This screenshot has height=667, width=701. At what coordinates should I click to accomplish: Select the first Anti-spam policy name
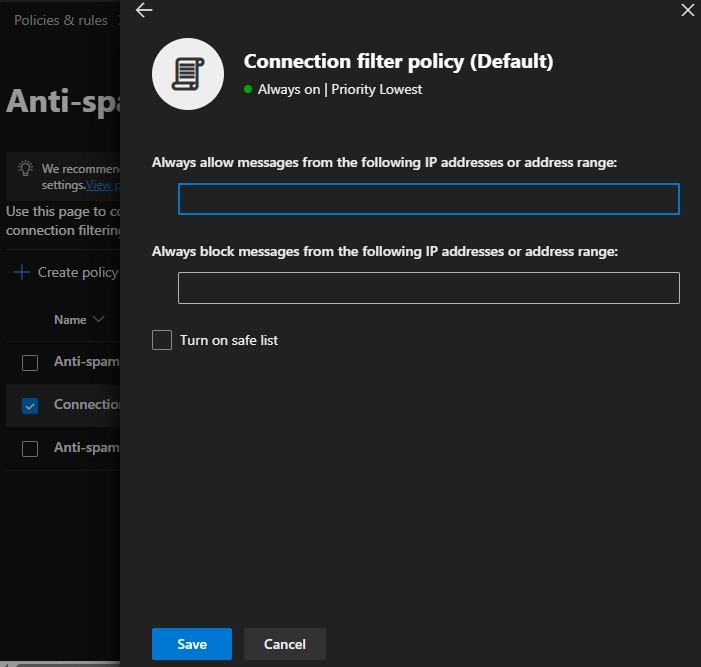(x=87, y=361)
